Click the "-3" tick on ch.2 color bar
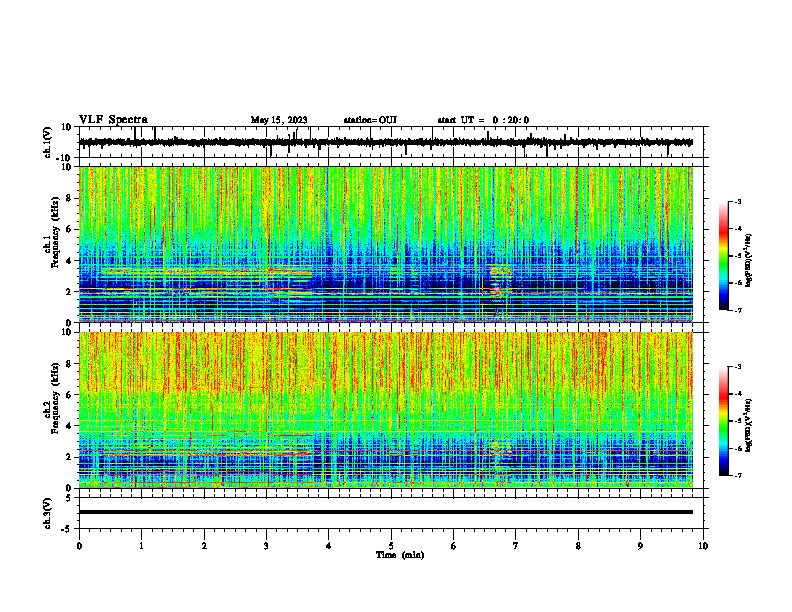Image resolution: width=792 pixels, height=612 pixels. [x=738, y=367]
